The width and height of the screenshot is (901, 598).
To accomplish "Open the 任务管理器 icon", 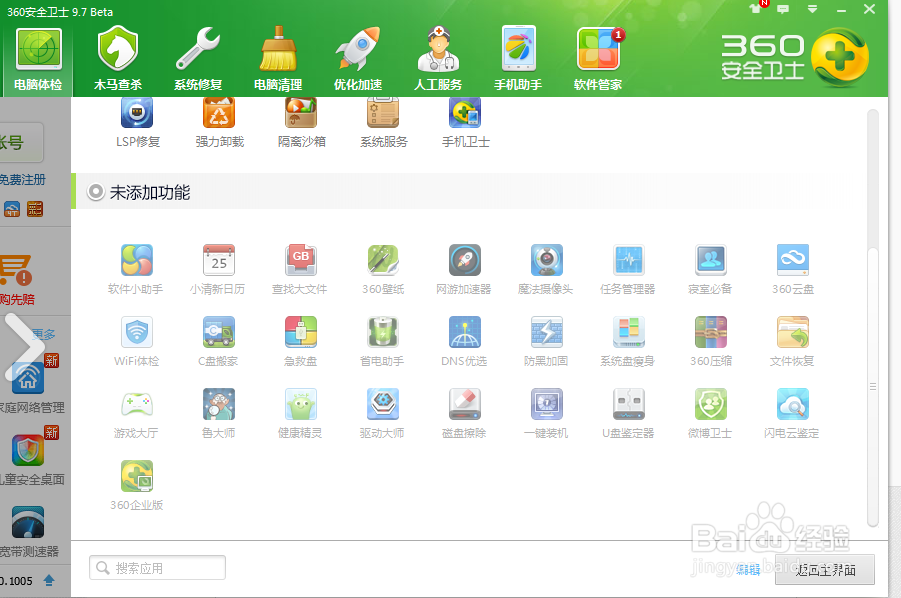I will tap(629, 260).
